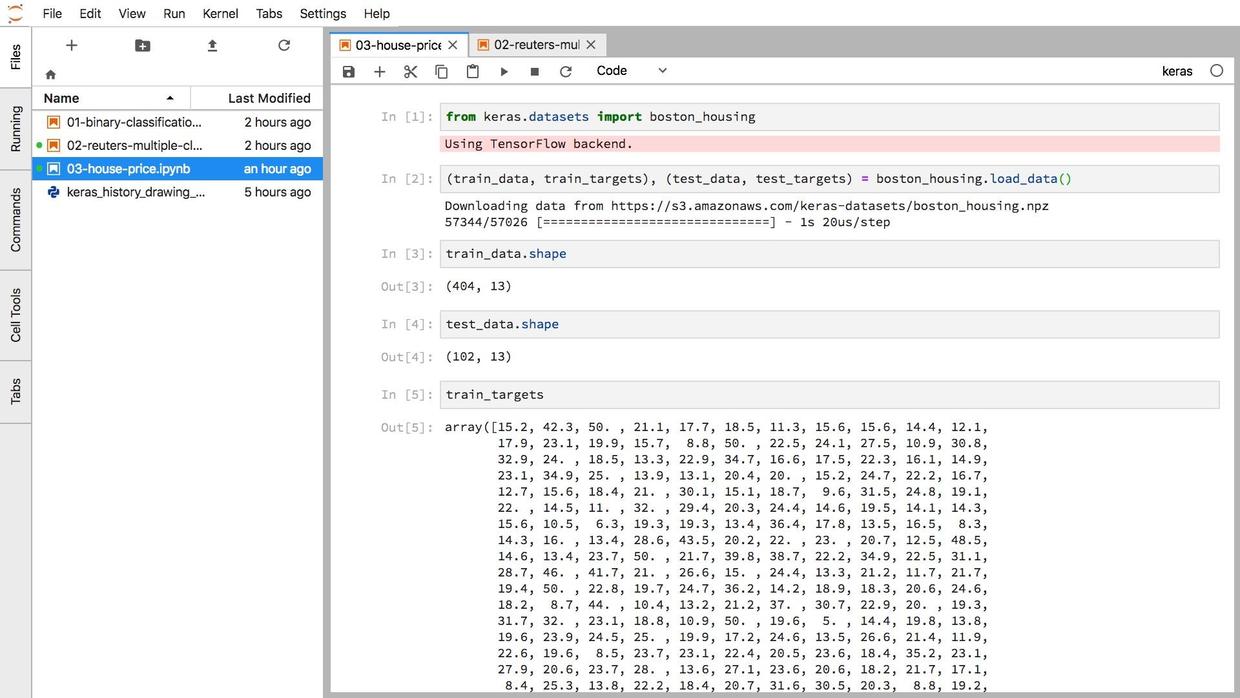1240x698 pixels.
Task: Click the save notebook icon
Action: click(348, 72)
